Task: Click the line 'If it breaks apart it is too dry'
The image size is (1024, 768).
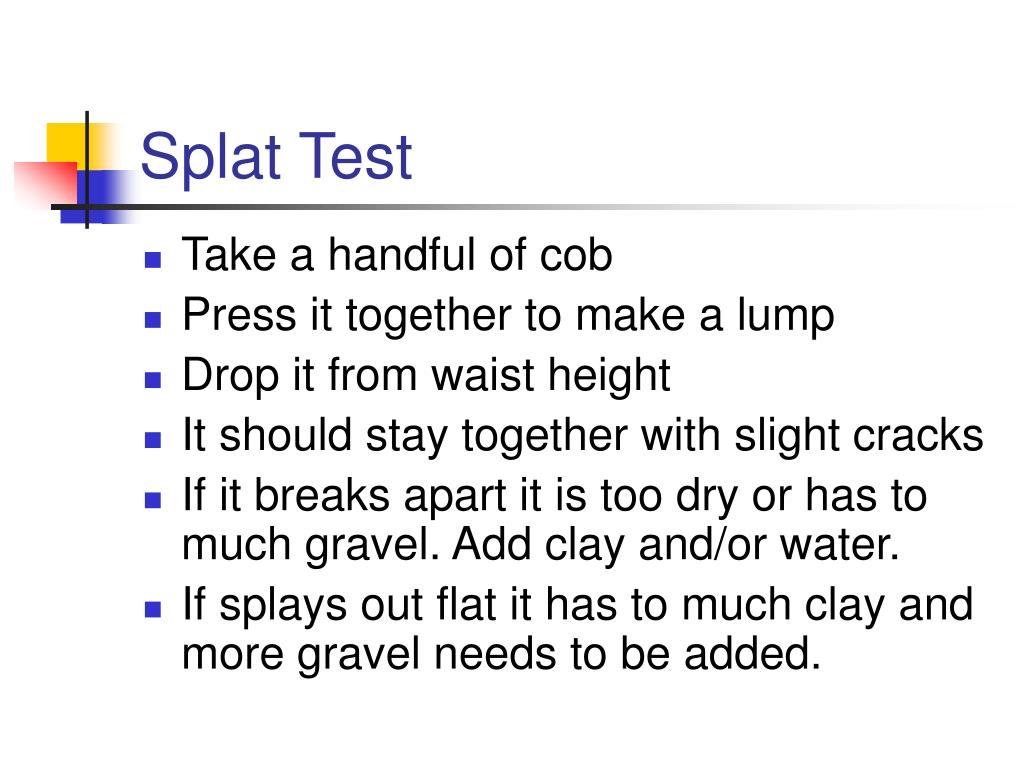Action: 554,496
